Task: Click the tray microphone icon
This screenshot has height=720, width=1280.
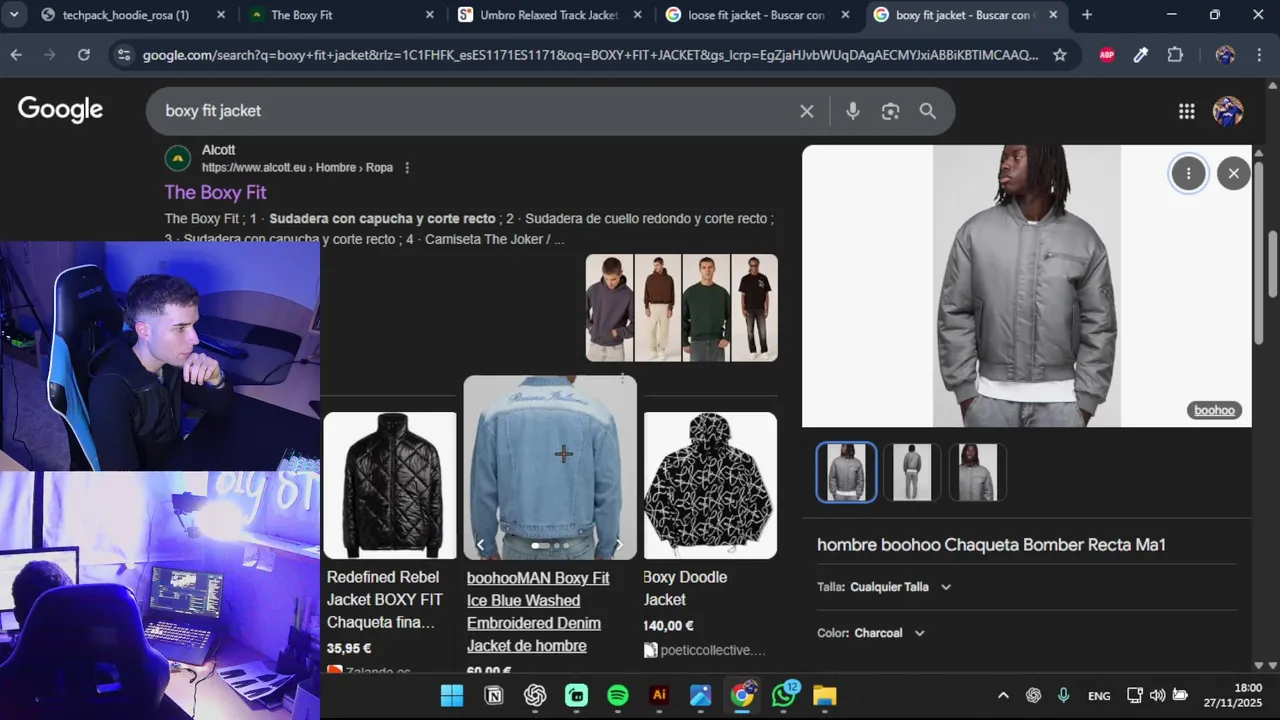Action: coord(1064,695)
